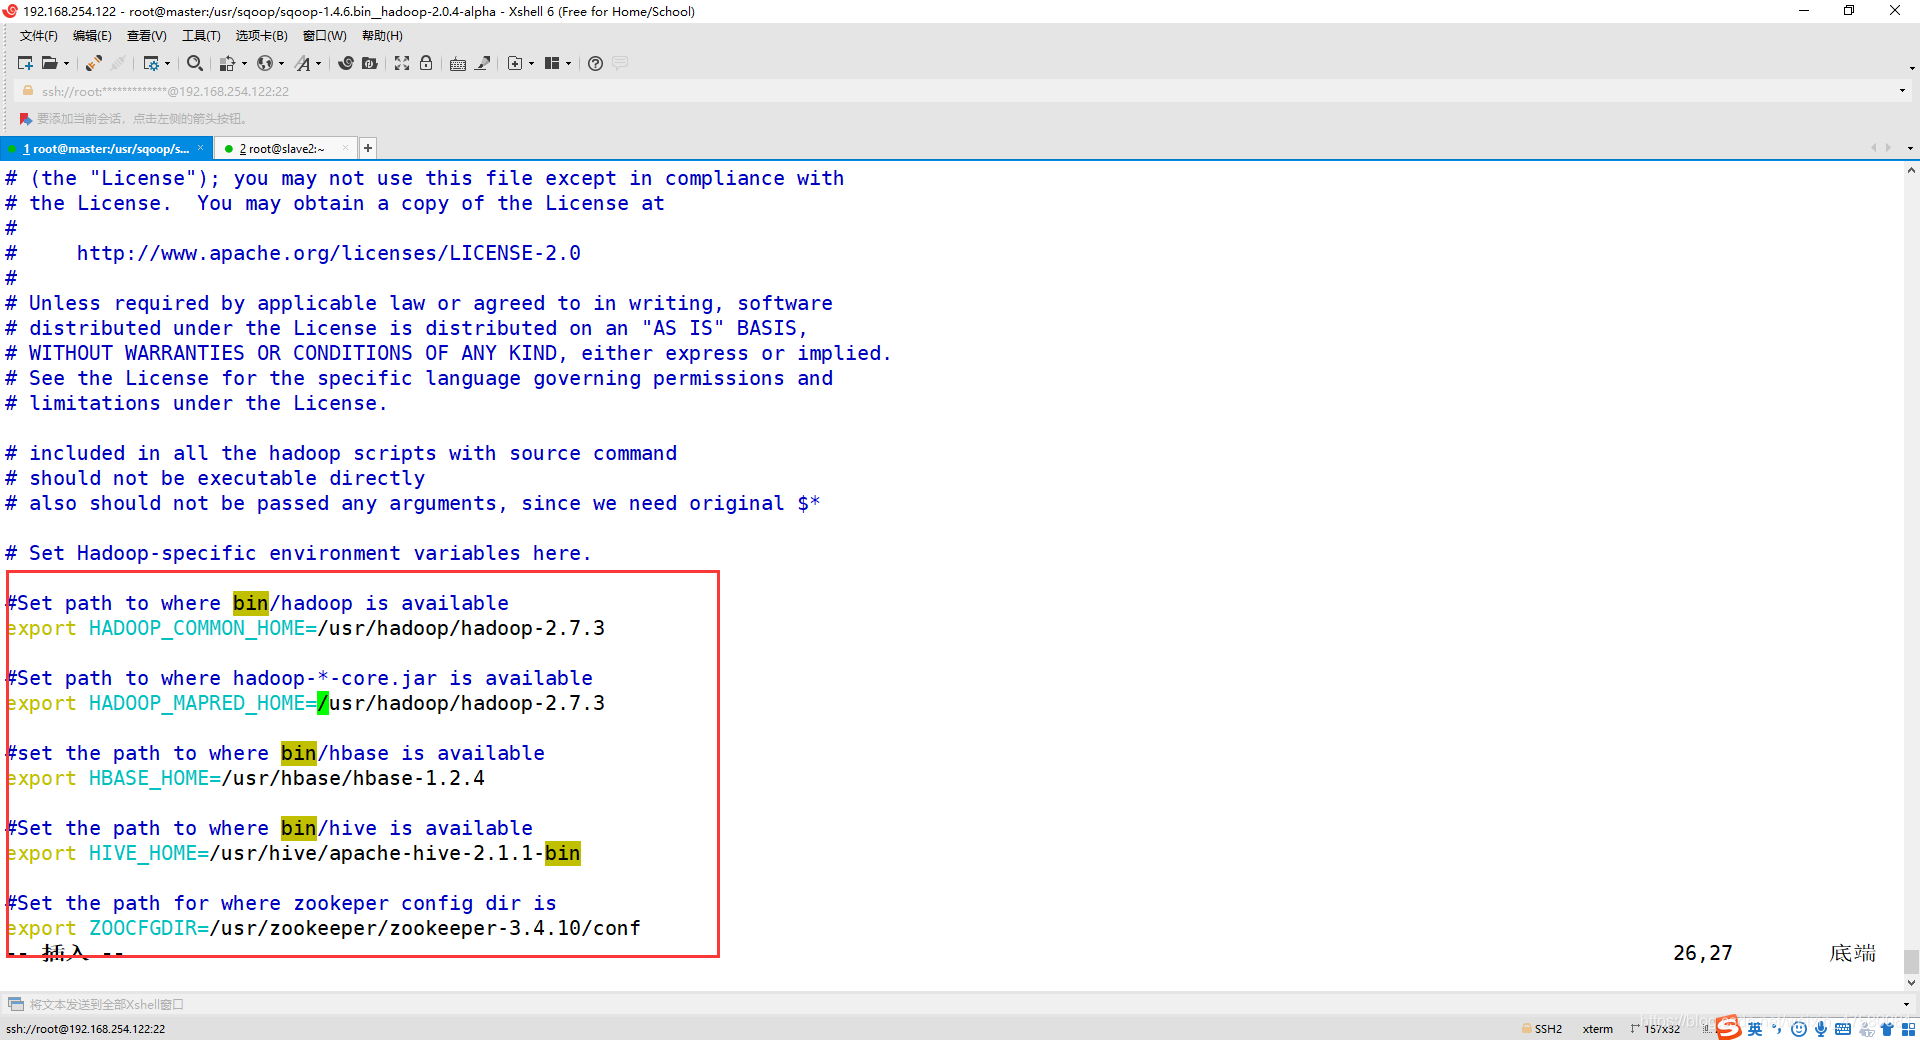Toggle the Full Screen toolbar icon
Viewport: 1920px width, 1040px height.
[402, 63]
